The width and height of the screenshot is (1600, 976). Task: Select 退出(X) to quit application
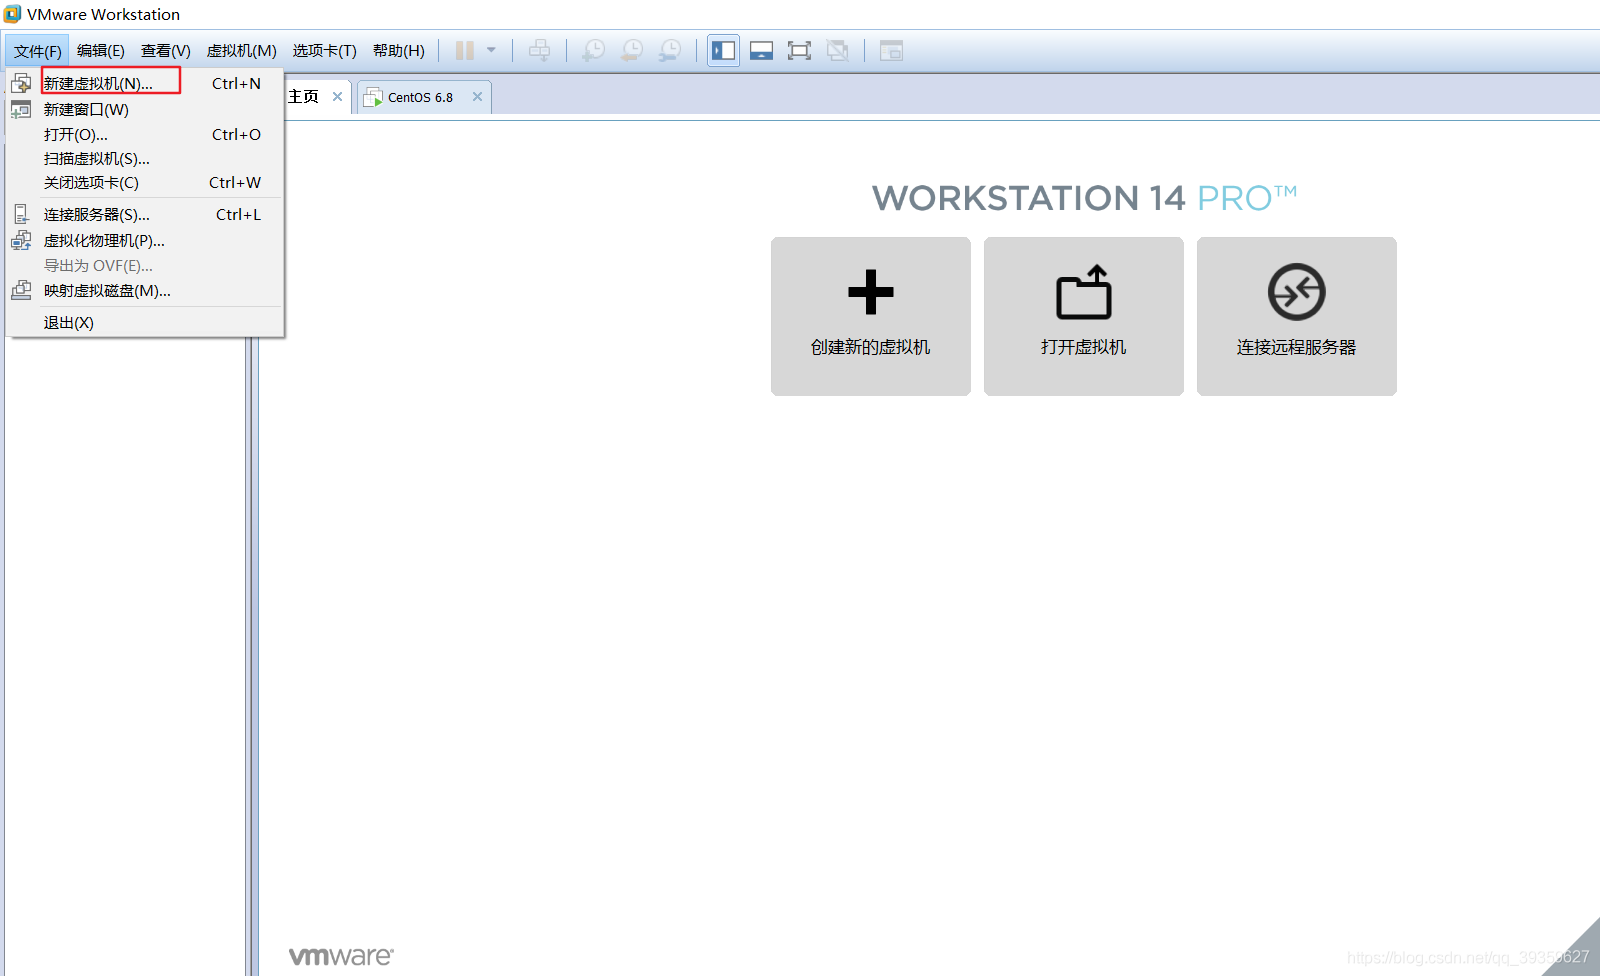click(145, 322)
